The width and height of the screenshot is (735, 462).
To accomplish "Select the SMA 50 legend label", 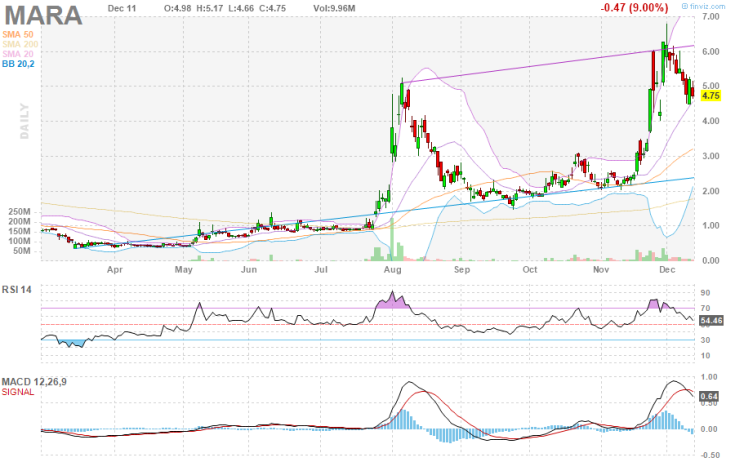I will coord(18,35).
